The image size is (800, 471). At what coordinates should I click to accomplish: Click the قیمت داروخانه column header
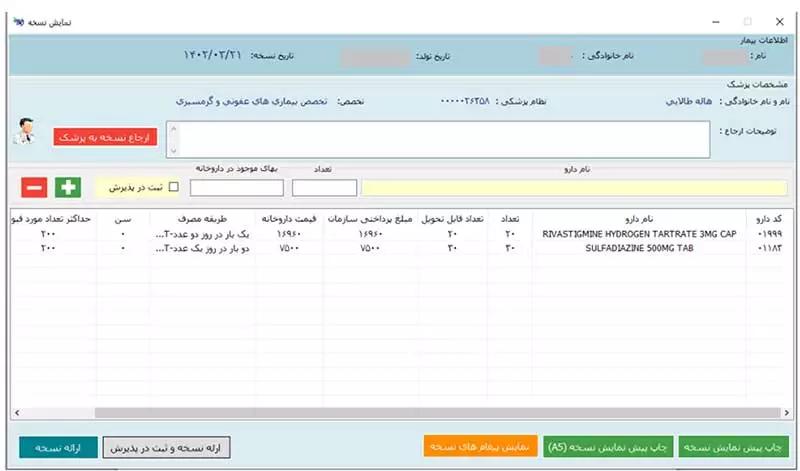289,219
